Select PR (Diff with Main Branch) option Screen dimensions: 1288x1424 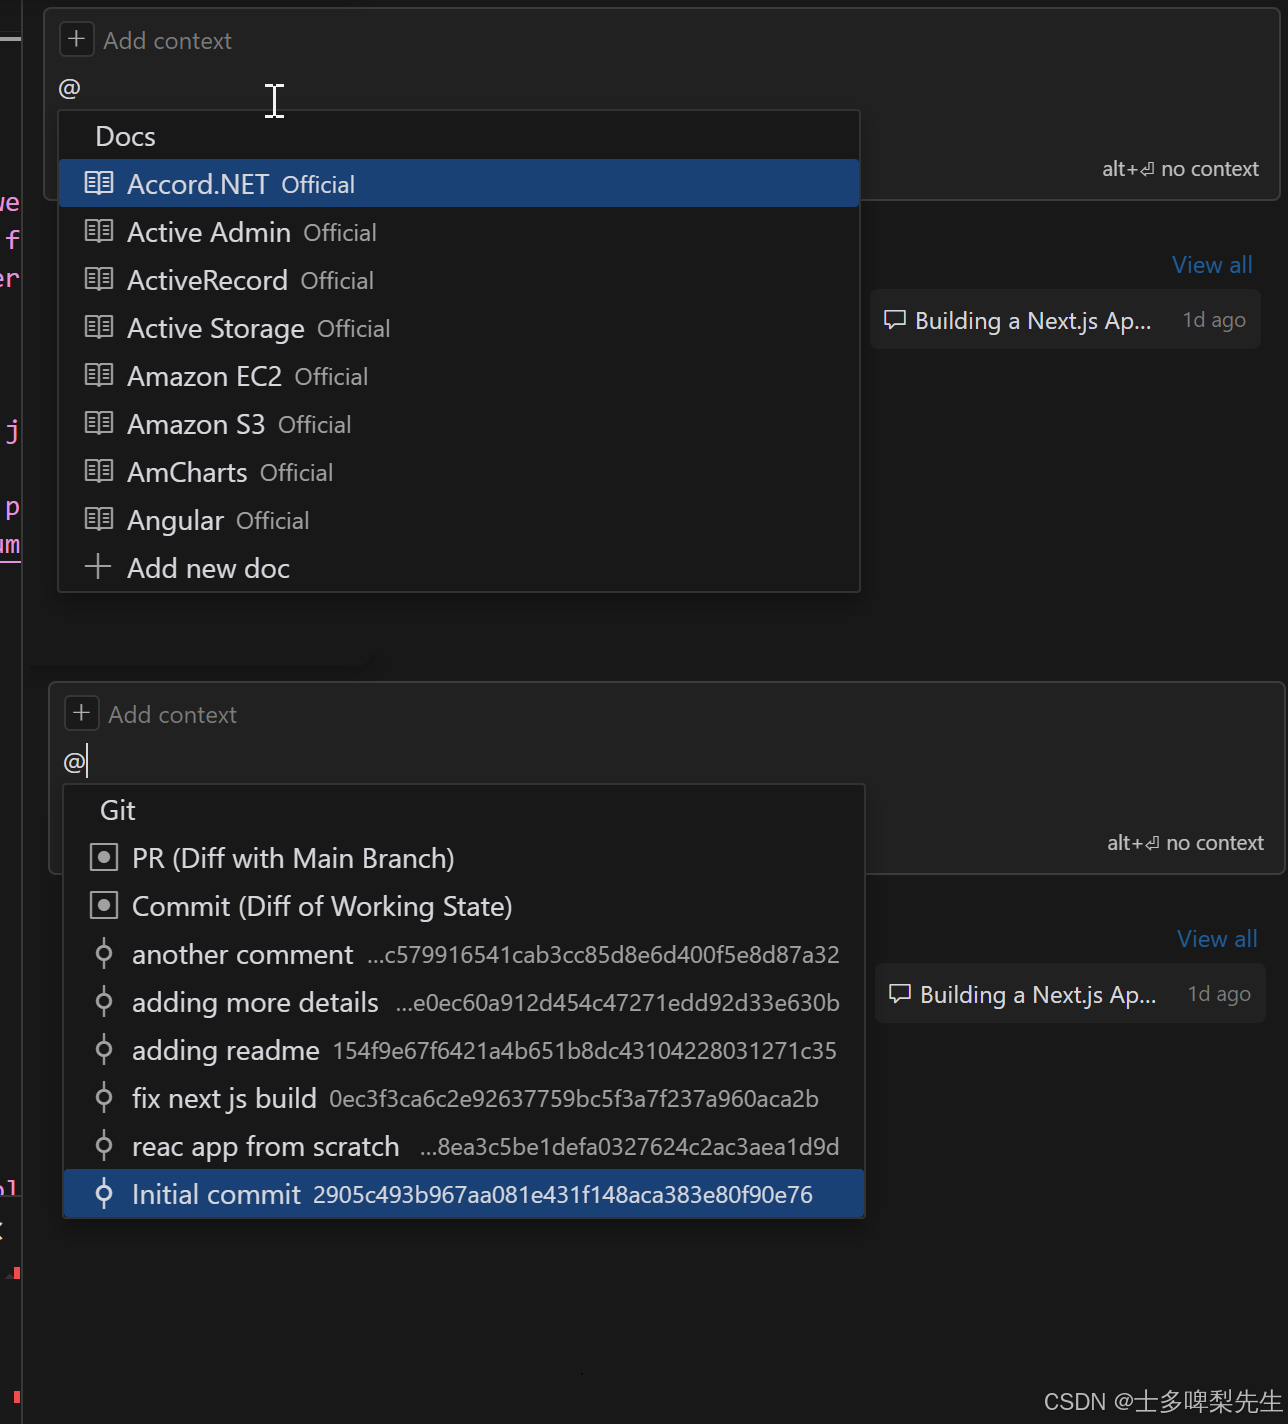point(464,858)
